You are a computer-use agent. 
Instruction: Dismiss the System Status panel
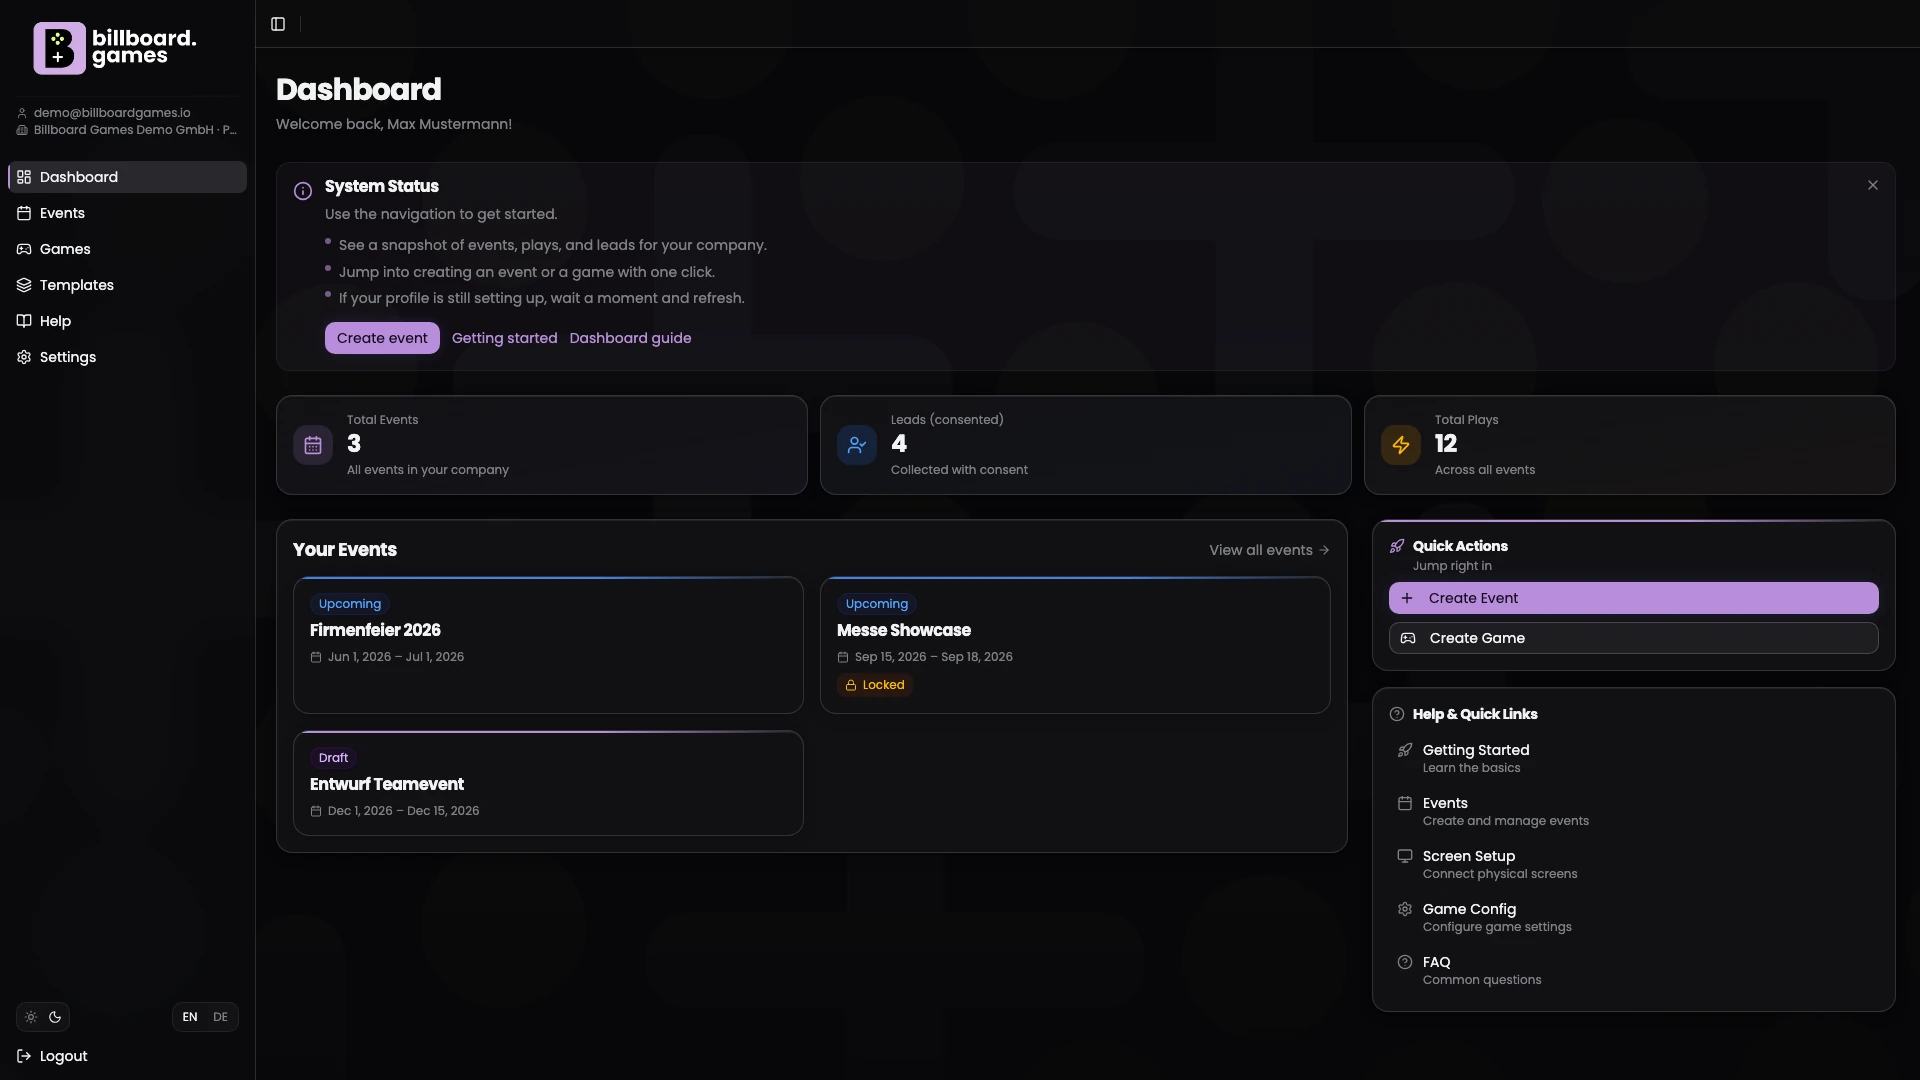point(1873,185)
